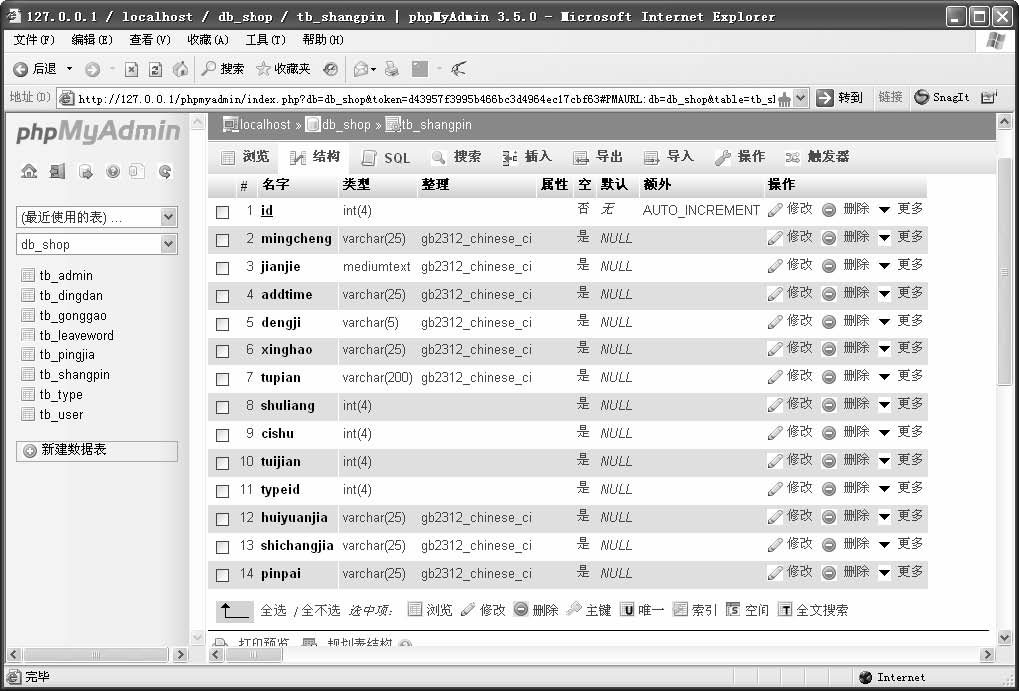Expand 更多 dropdown for id row

tap(901, 209)
